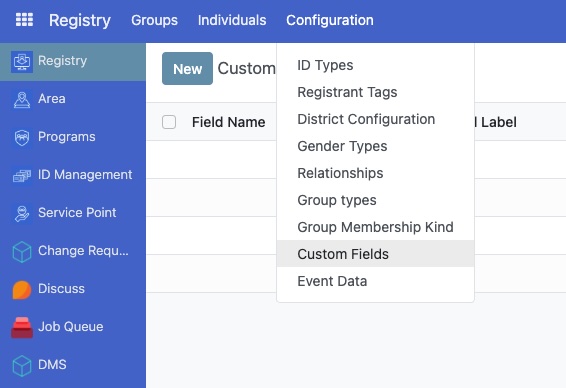Screen dimensions: 566x388
Task: Click the Custom breadcrumb title
Action: (247, 69)
